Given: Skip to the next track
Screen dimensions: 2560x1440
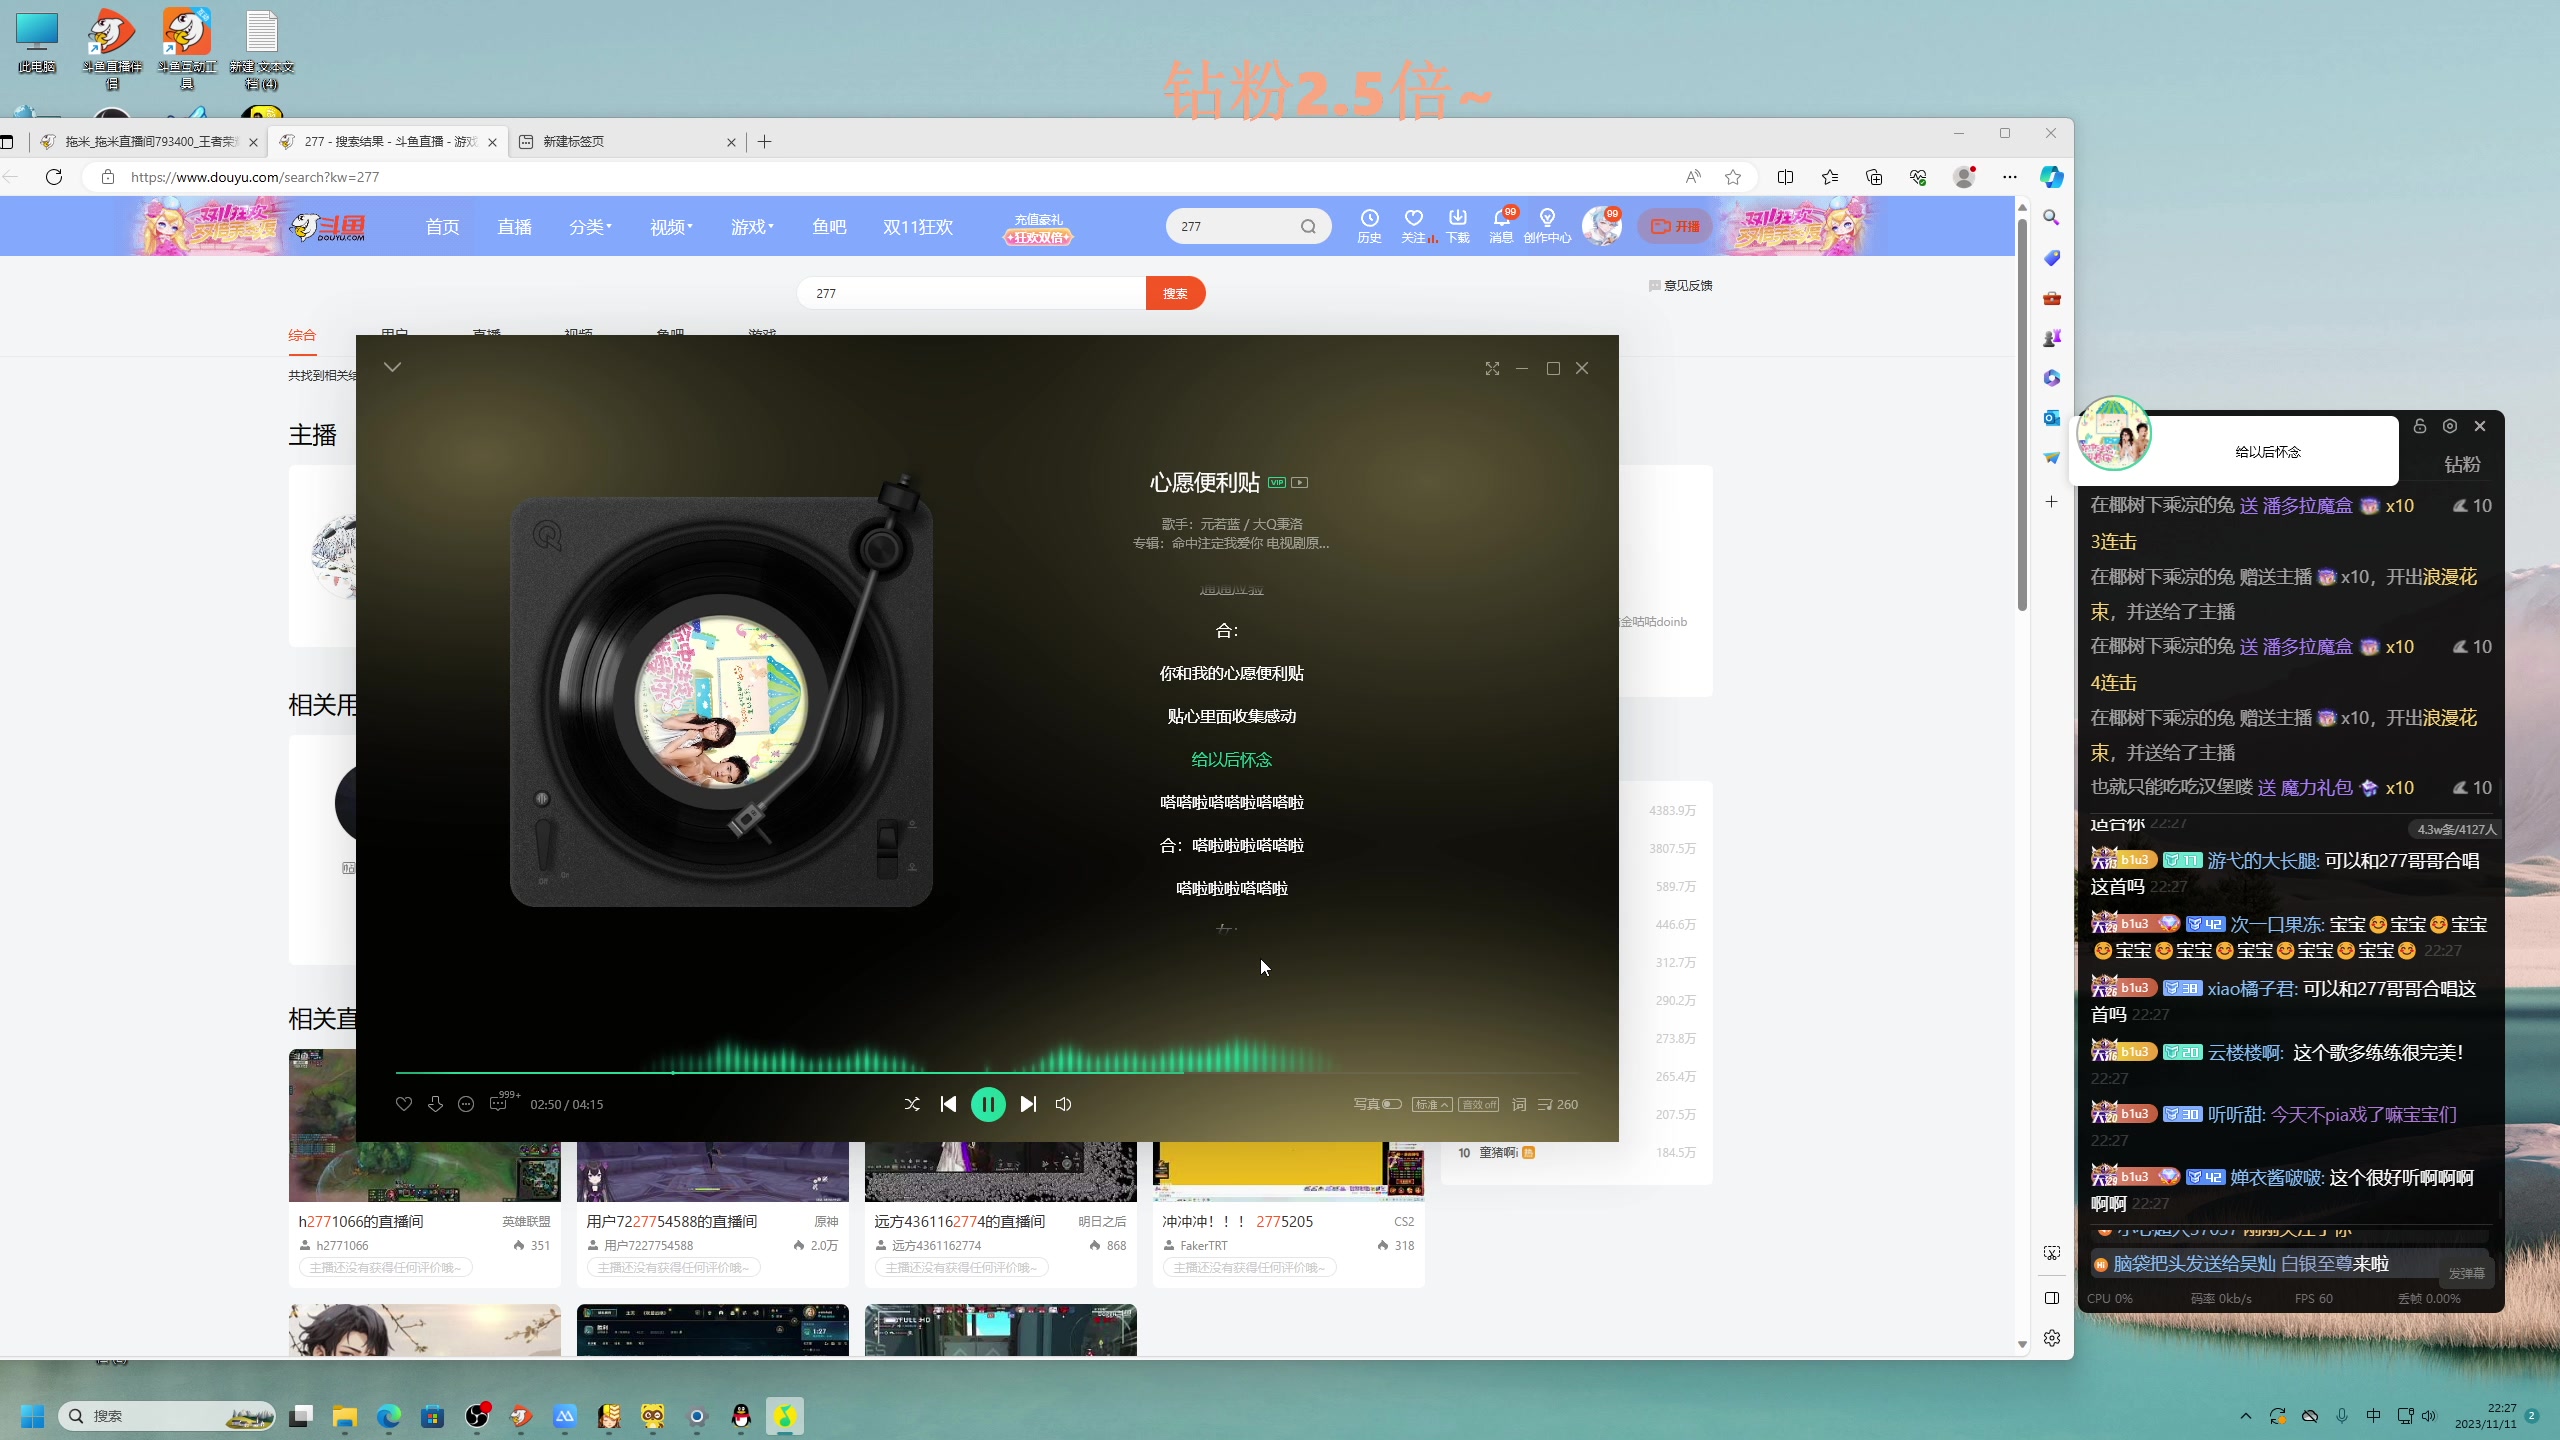Looking at the screenshot, I should coord(1028,1104).
